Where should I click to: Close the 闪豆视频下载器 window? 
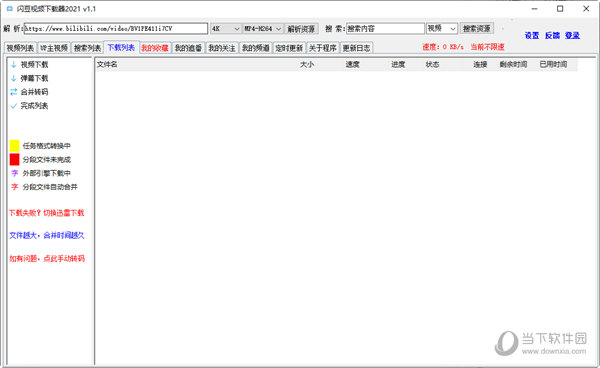pos(586,8)
